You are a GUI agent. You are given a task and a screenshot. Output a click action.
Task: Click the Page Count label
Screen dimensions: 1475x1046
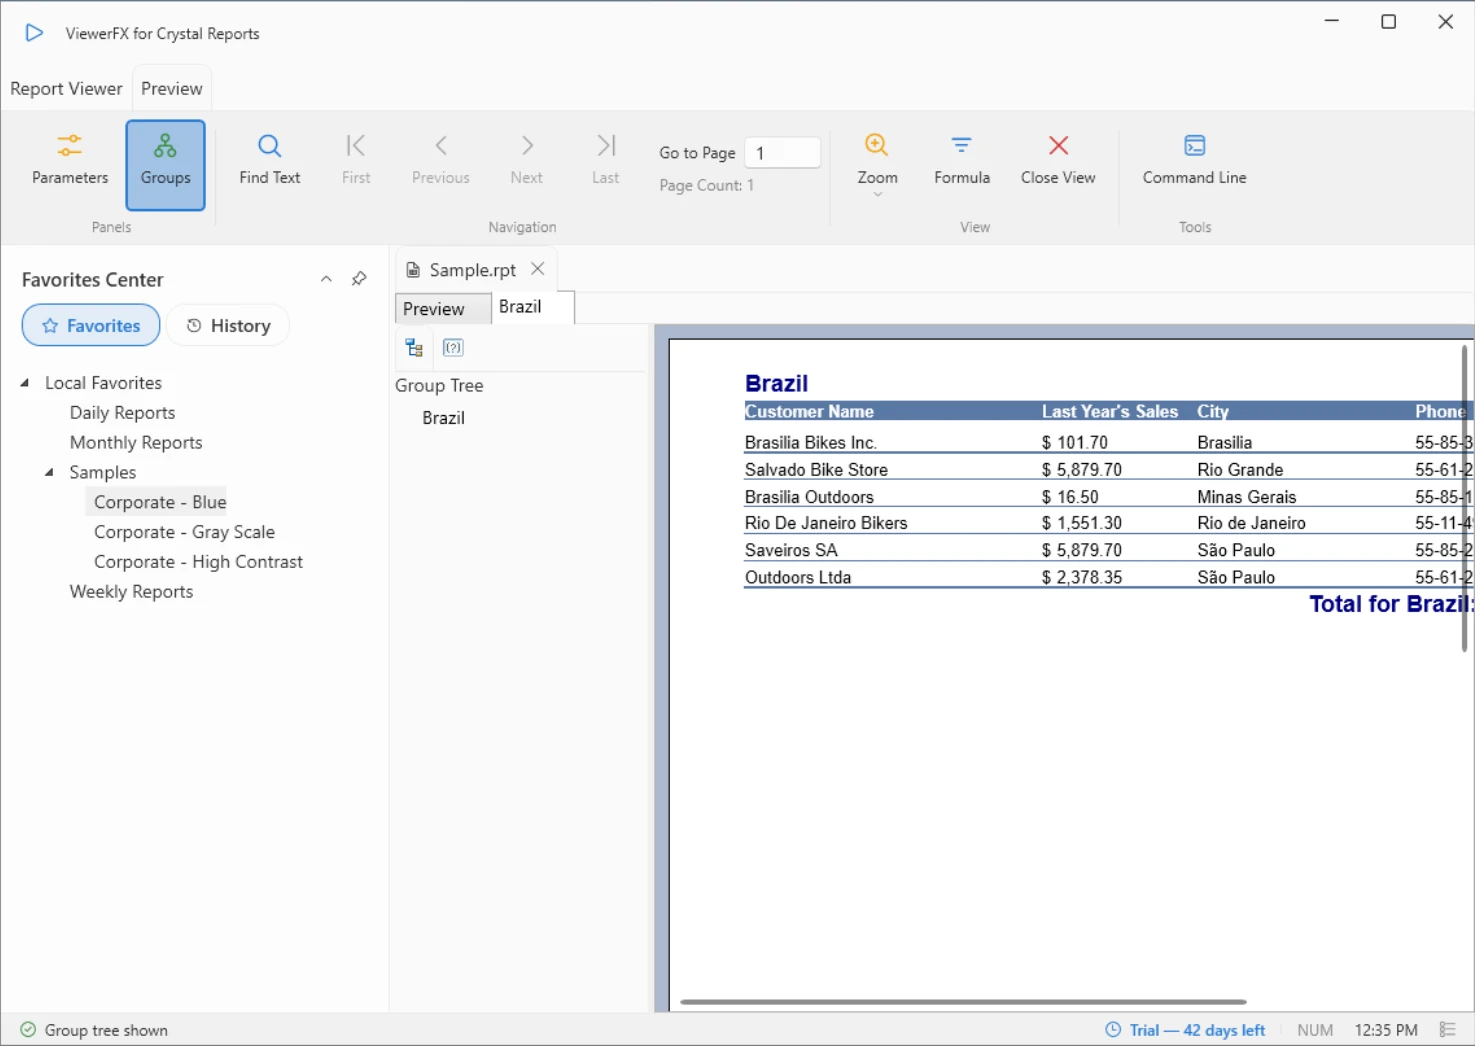click(706, 186)
